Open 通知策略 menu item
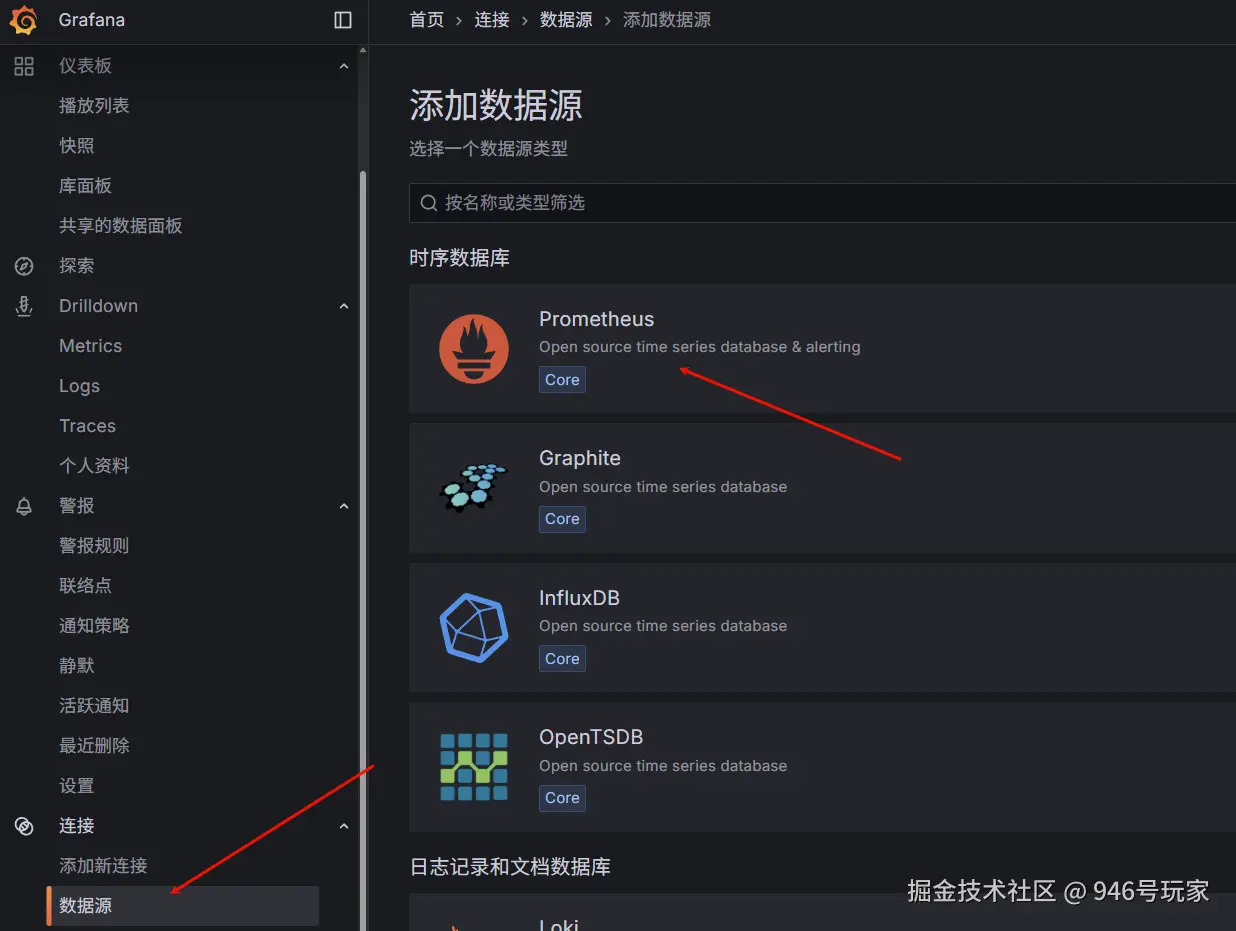 94,626
